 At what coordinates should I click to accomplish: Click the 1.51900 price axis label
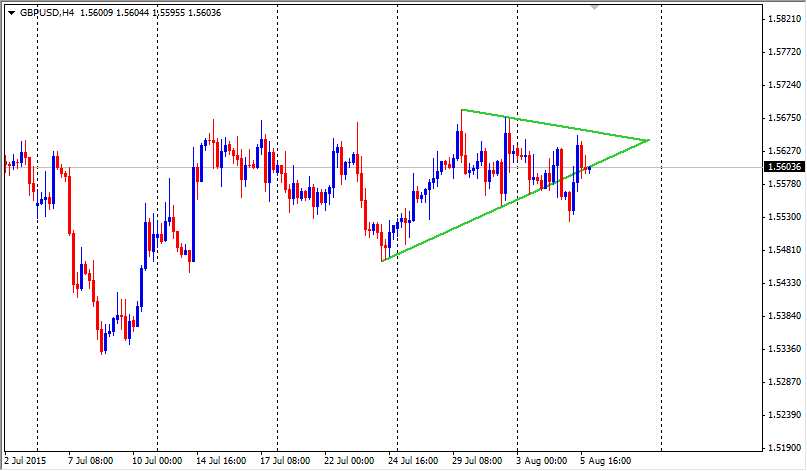coord(784,447)
